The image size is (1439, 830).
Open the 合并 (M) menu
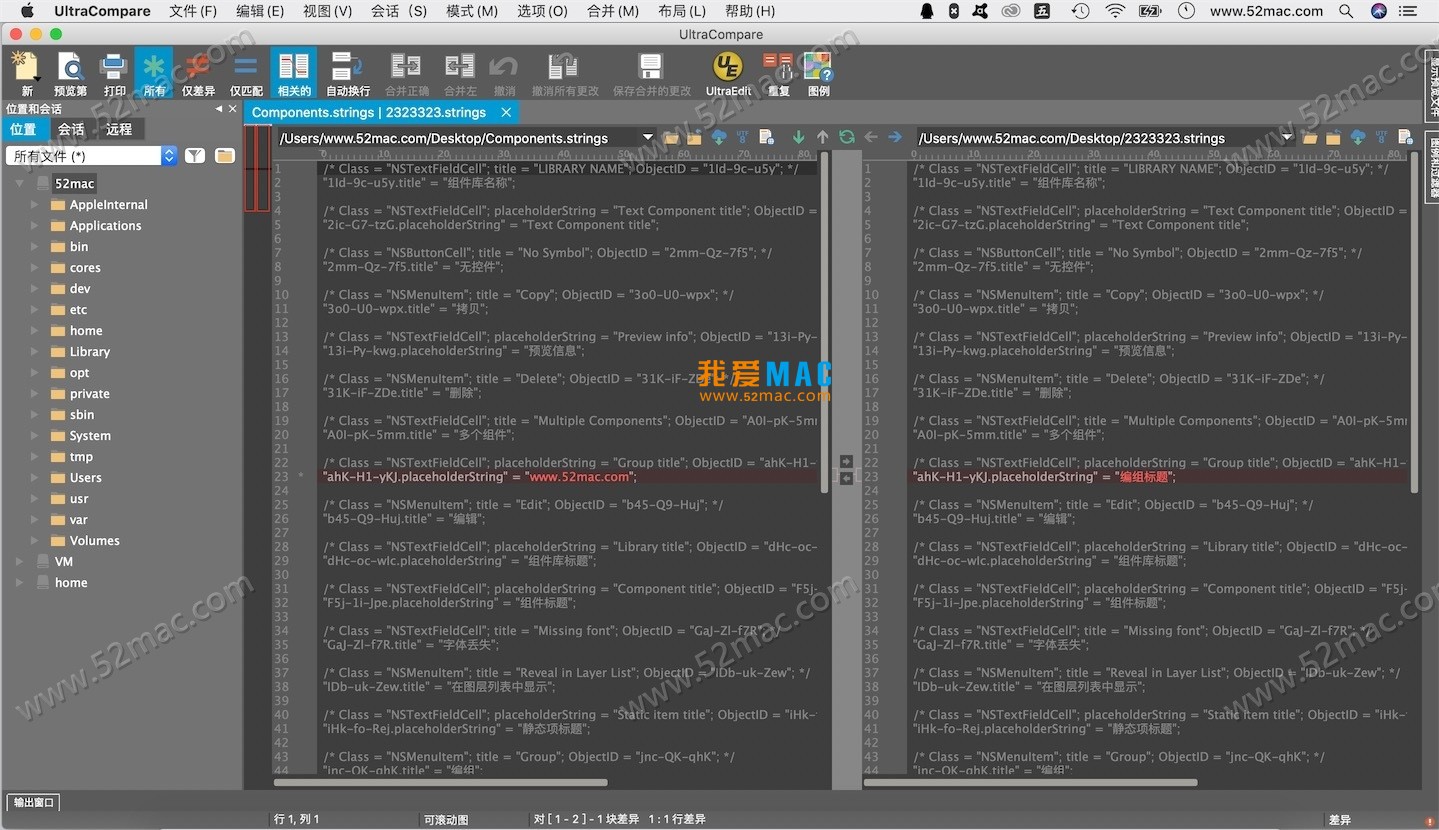coord(613,11)
